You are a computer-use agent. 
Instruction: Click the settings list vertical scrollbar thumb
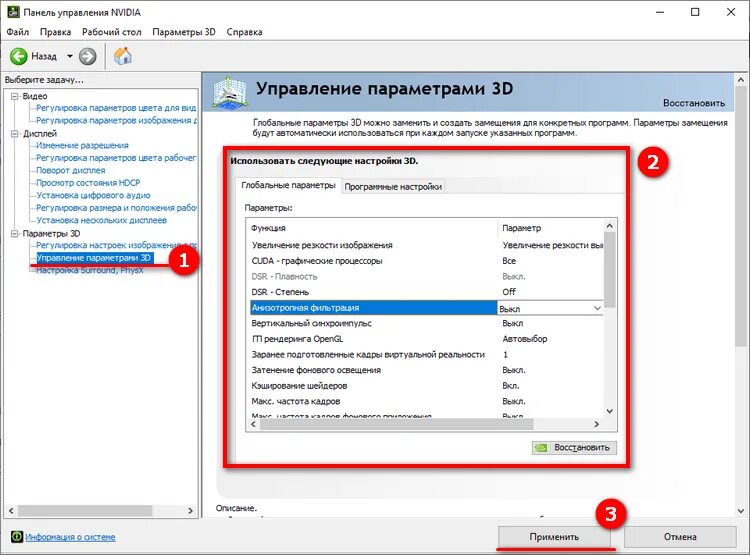pos(609,269)
